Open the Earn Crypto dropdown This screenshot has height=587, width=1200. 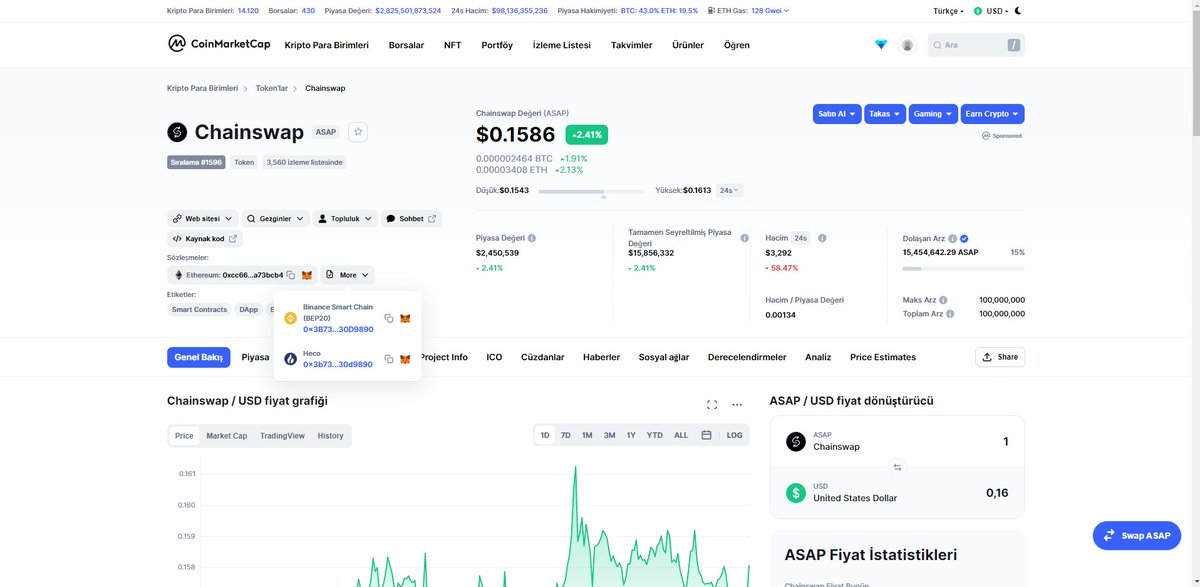(x=993, y=114)
